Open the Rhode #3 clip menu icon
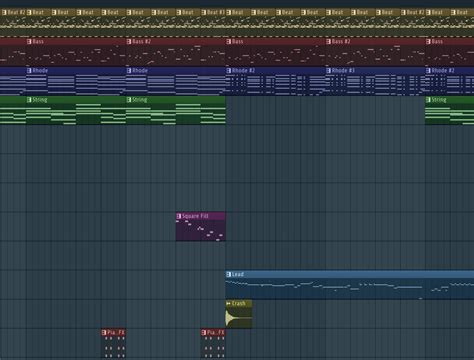This screenshot has width=474, height=360. tap(329, 71)
